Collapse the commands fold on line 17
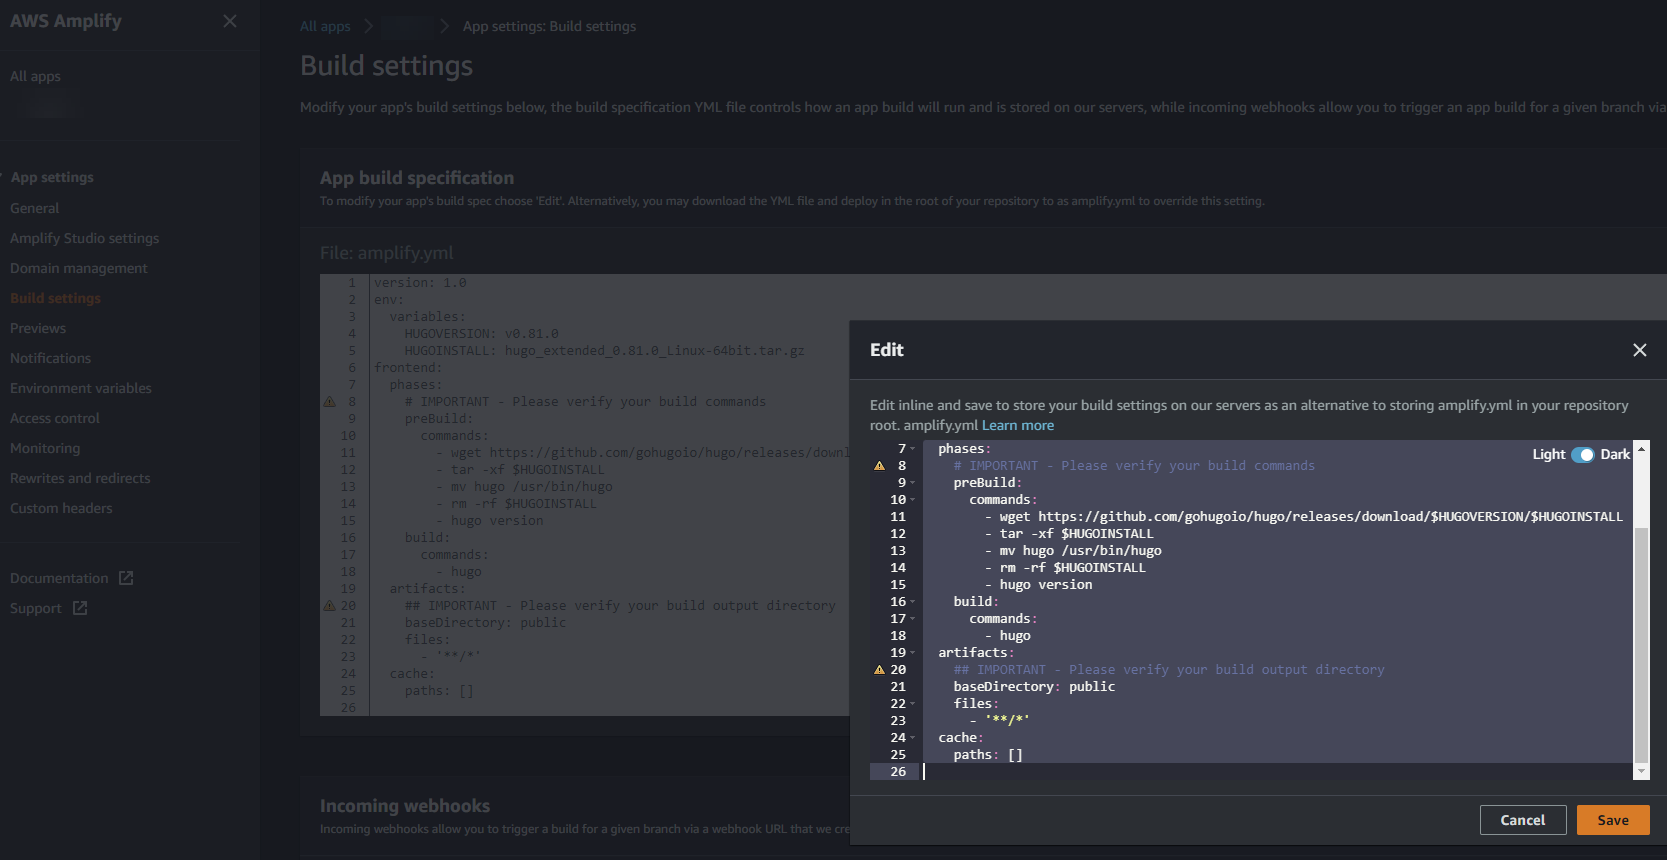Viewport: 1667px width, 860px height. click(912, 619)
